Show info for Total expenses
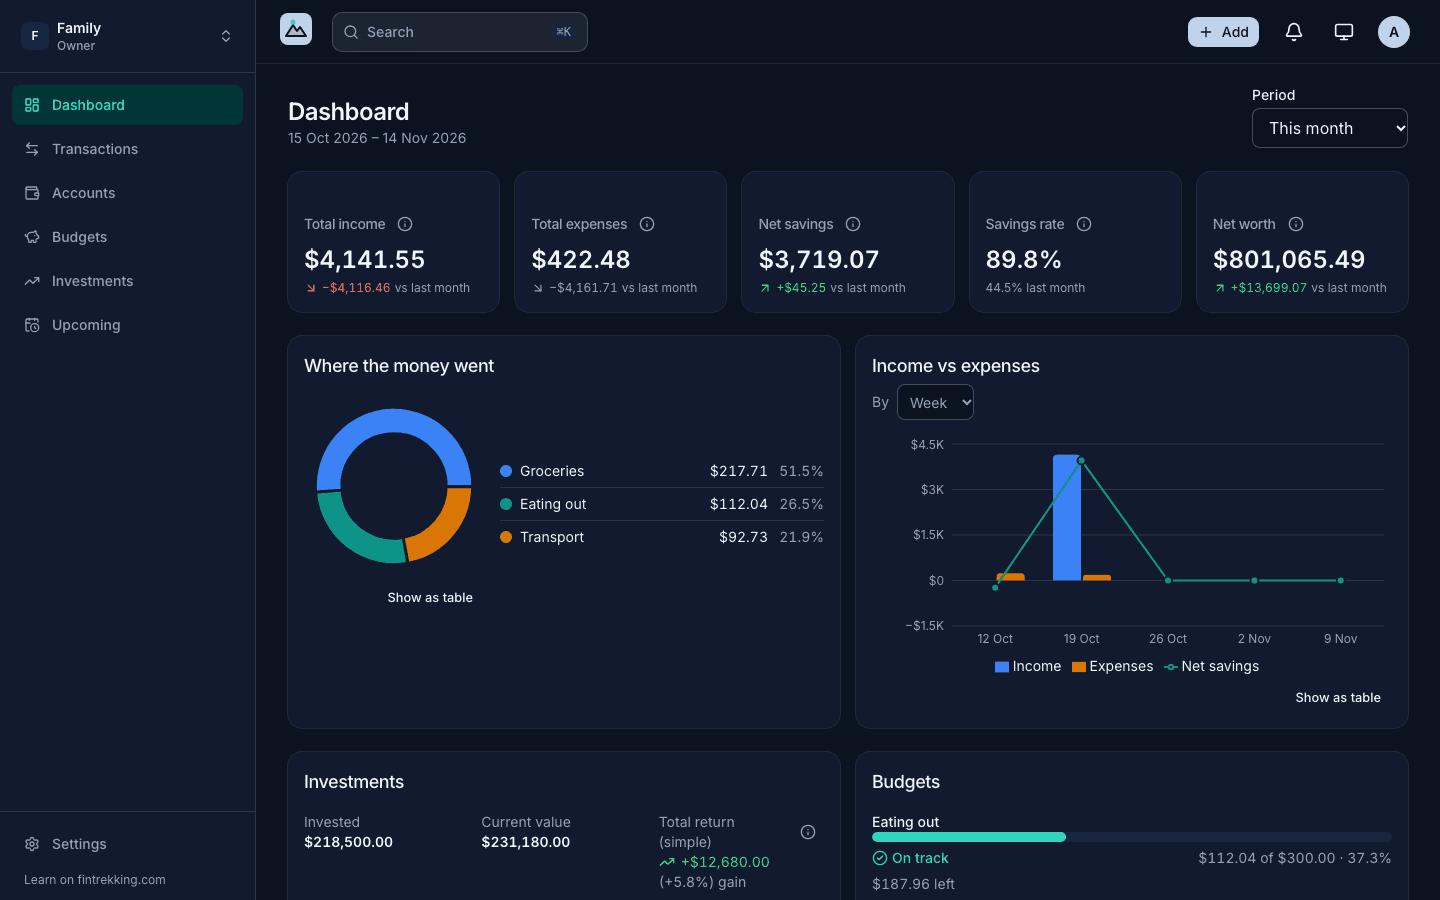Screen dimensions: 1440x900 [647, 224]
